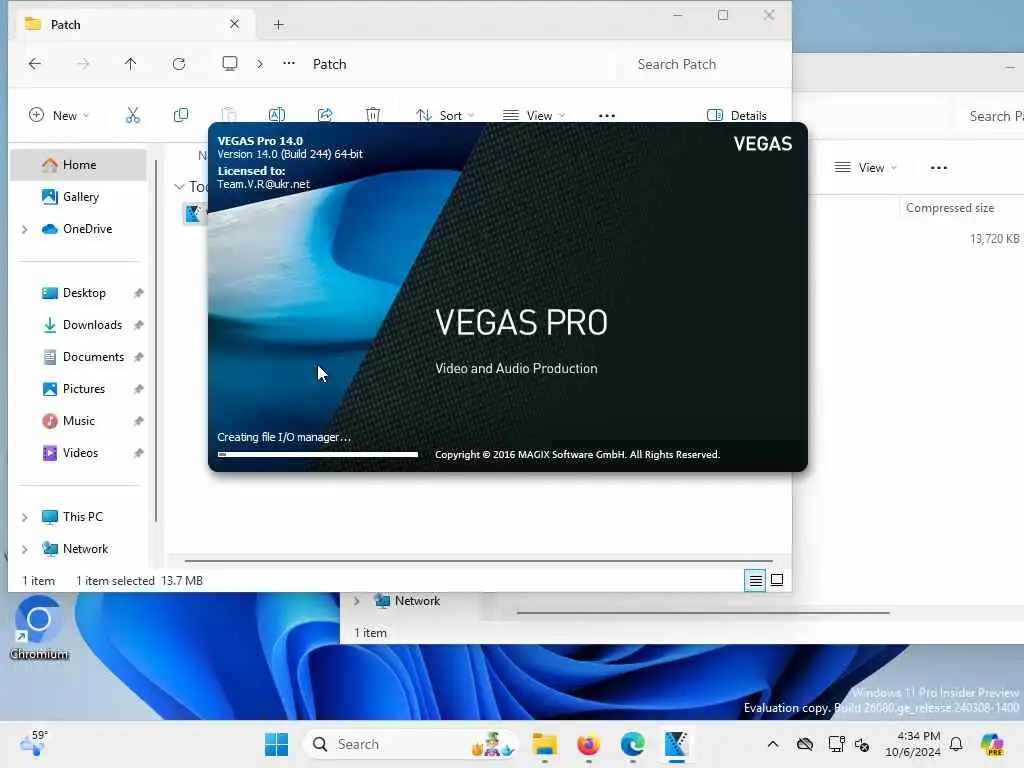The image size is (1024, 768).
Task: Open the weather widget showing 59°
Action: click(34, 743)
